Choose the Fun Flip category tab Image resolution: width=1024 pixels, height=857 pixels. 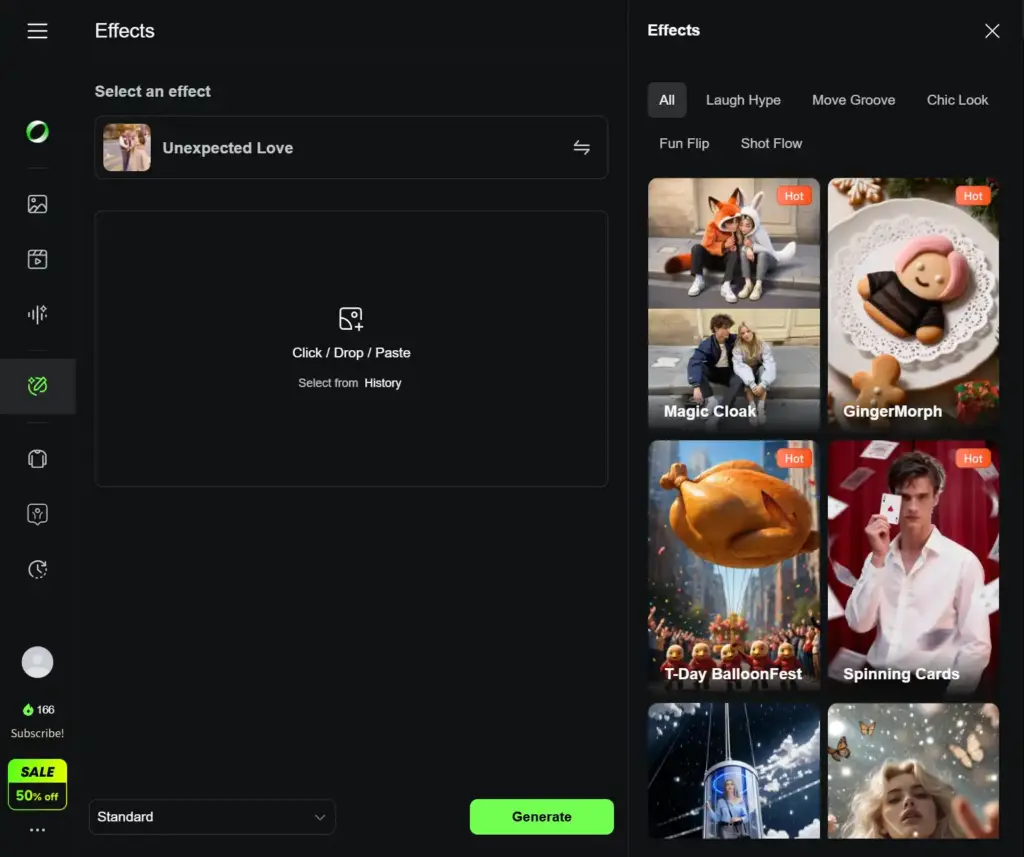tap(684, 143)
